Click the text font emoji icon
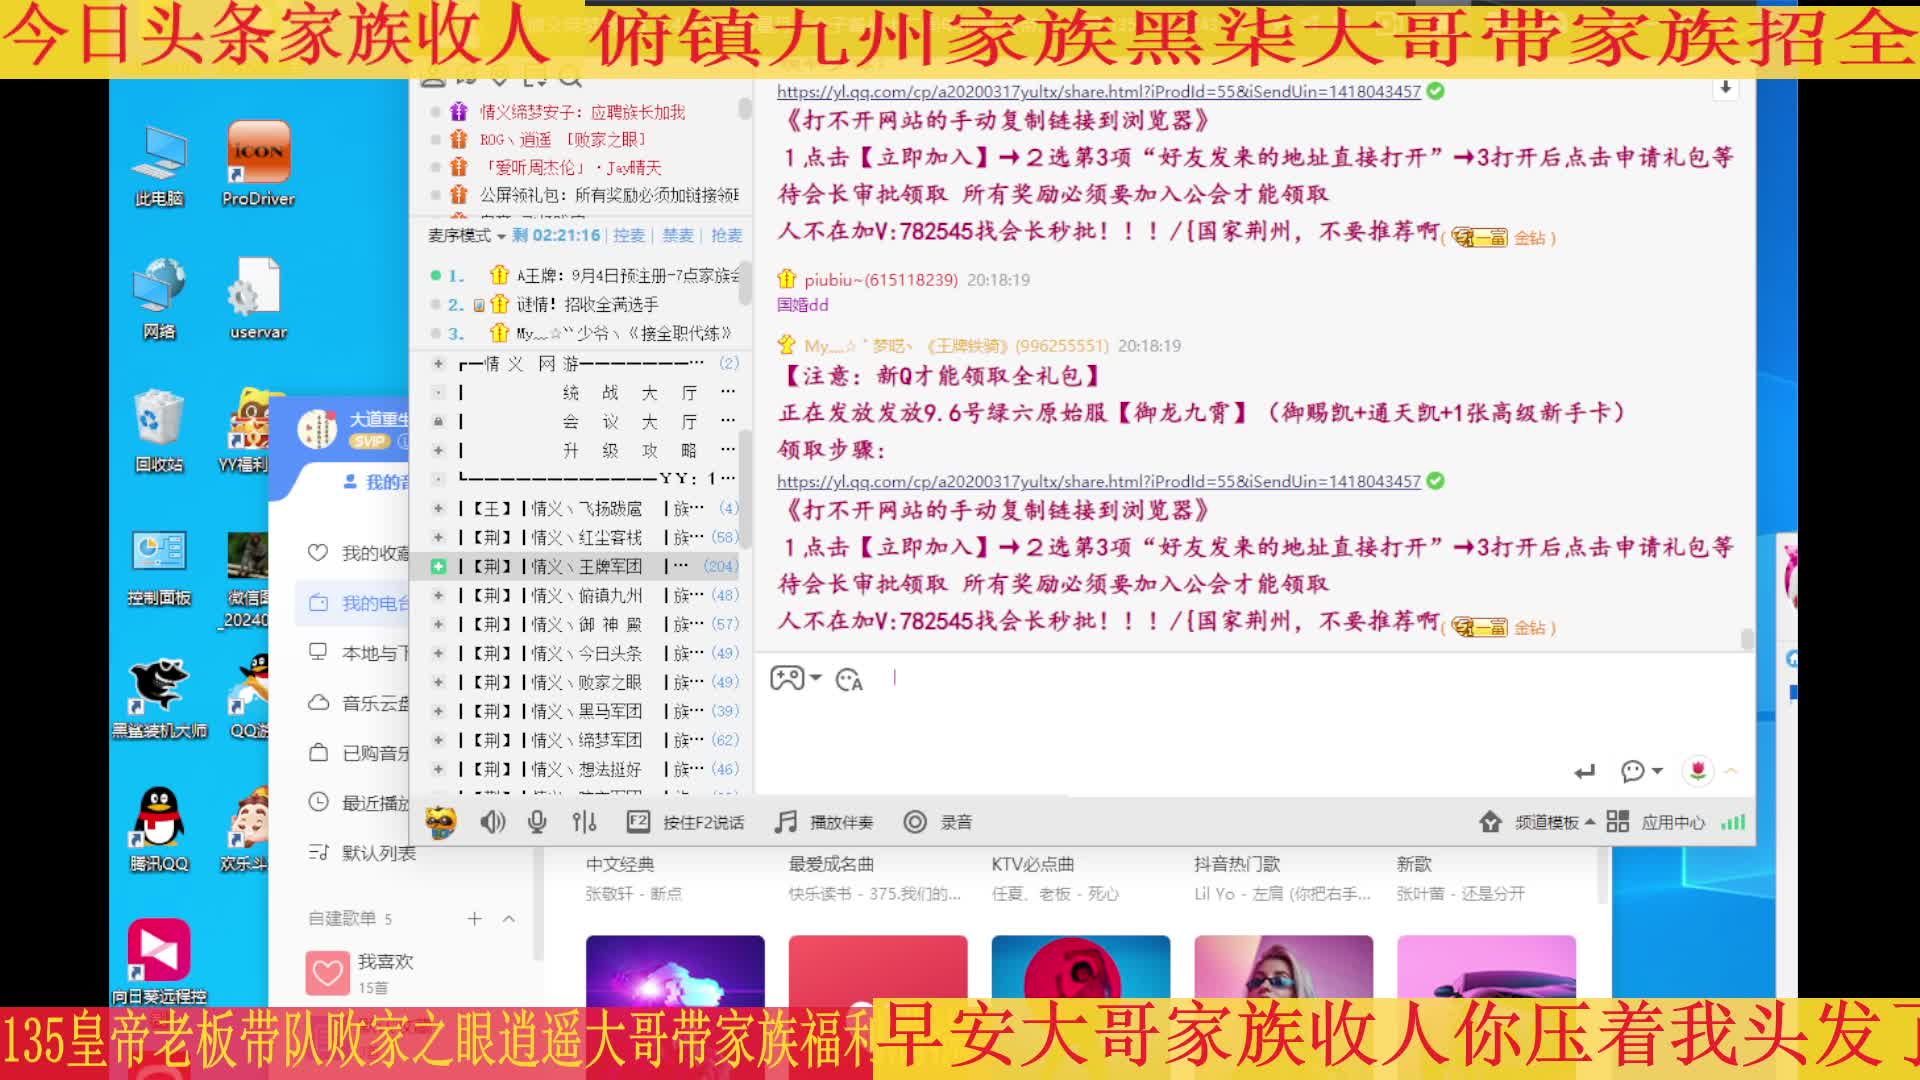 pyautogui.click(x=849, y=680)
